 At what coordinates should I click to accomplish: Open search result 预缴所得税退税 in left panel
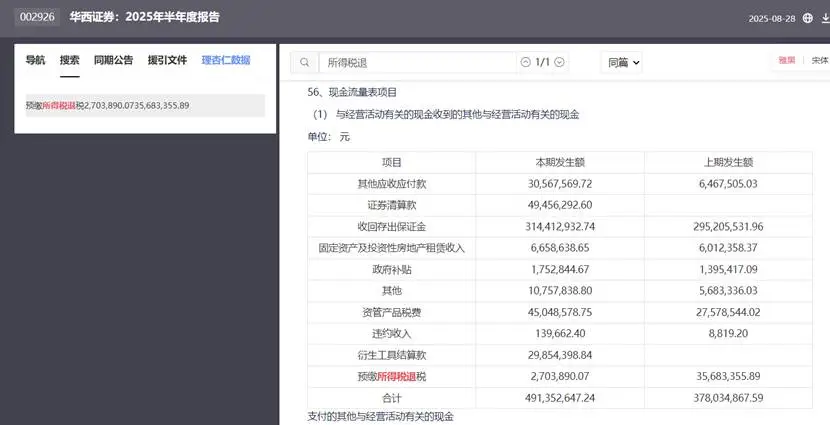pos(145,105)
